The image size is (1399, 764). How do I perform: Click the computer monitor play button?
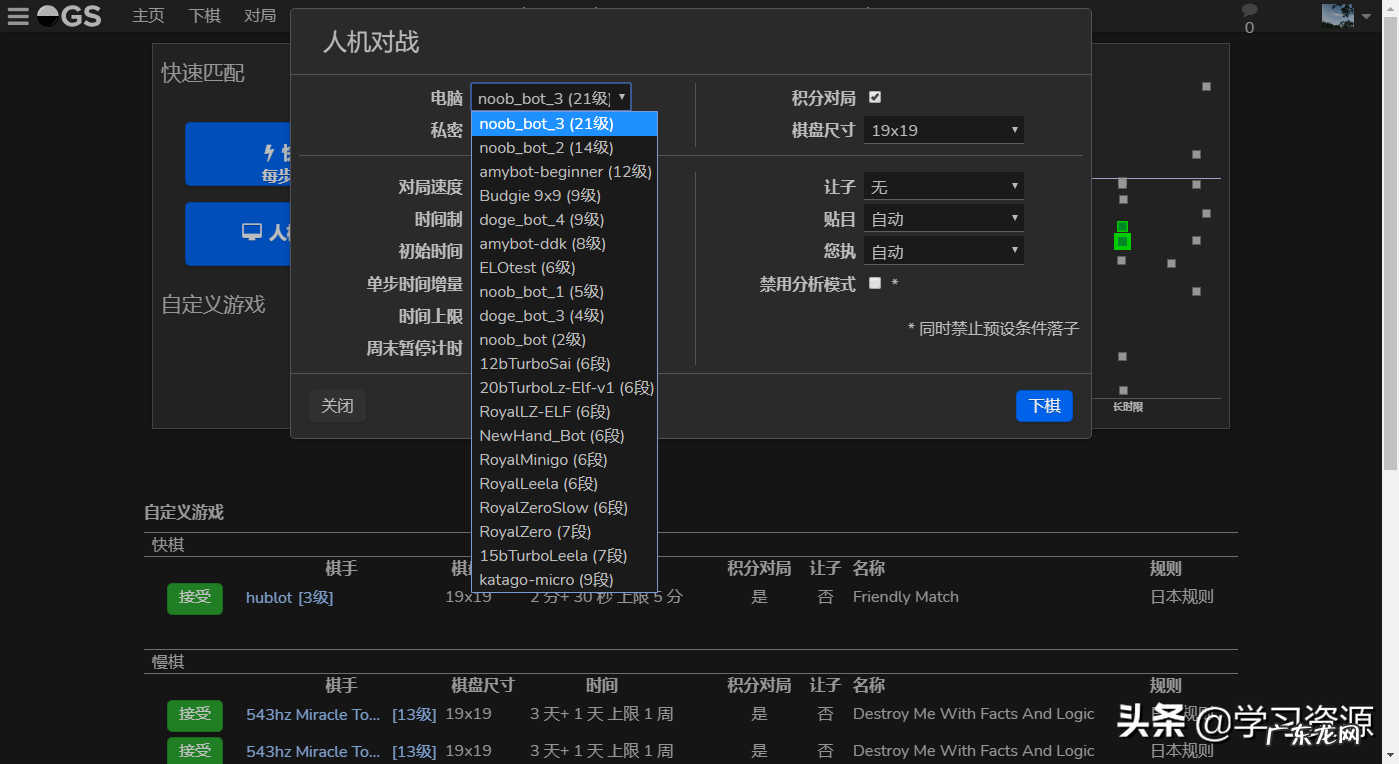(238, 233)
